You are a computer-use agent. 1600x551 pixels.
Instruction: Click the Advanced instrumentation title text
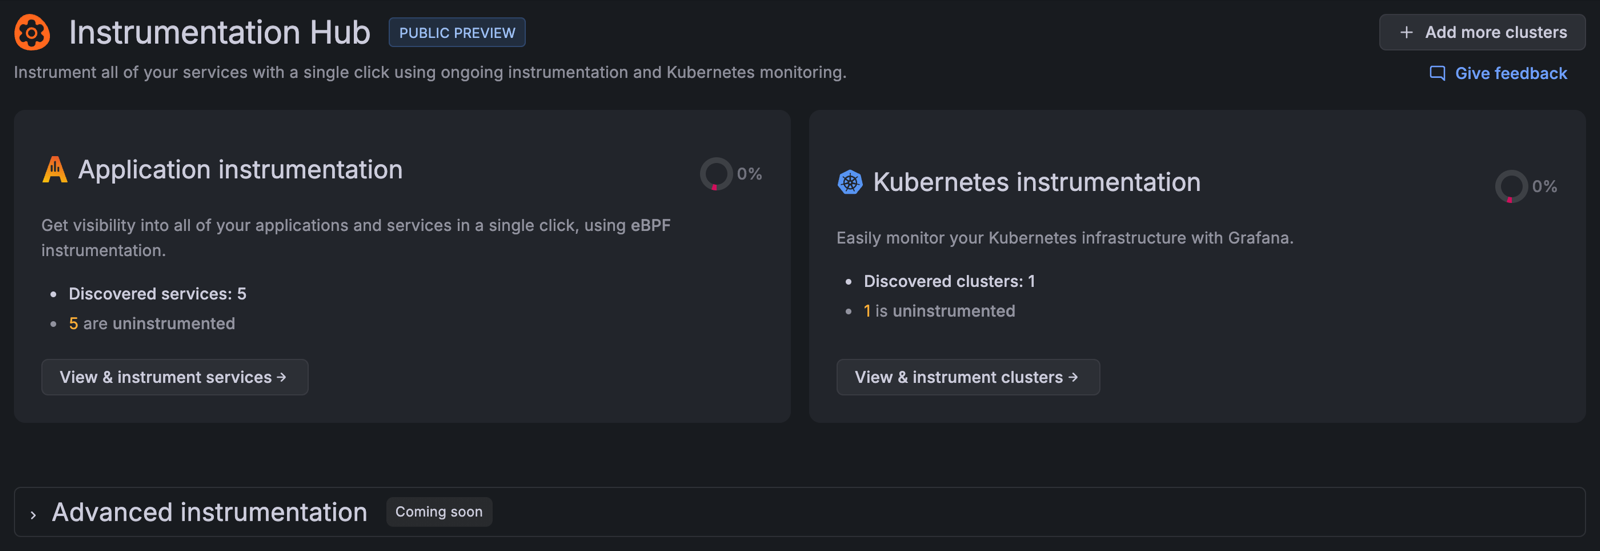click(x=210, y=512)
